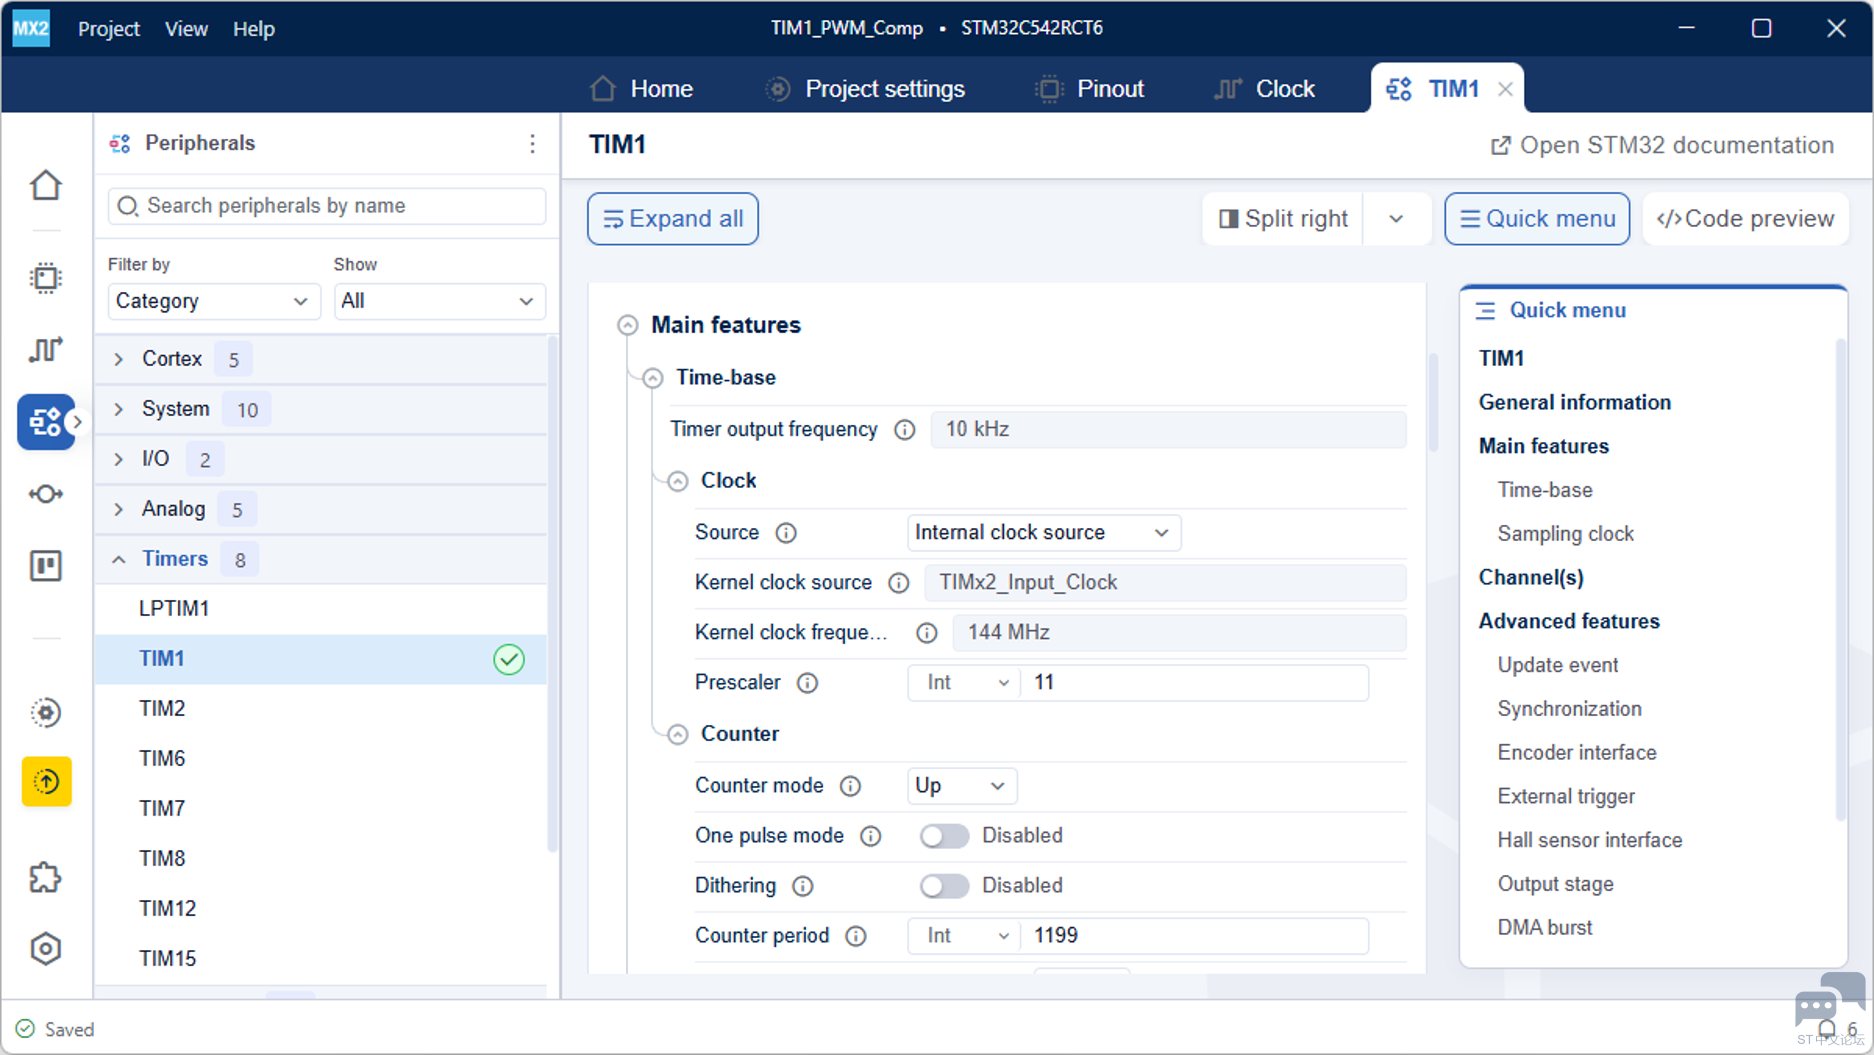Image resolution: width=1874 pixels, height=1055 pixels.
Task: Click the yellow code generation icon
Action: pos(46,781)
